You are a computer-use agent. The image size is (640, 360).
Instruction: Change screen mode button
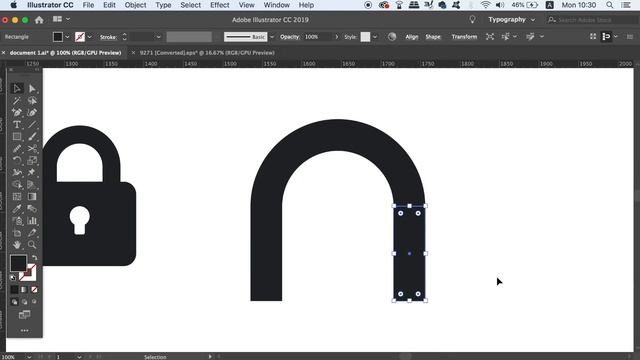pos(24,315)
